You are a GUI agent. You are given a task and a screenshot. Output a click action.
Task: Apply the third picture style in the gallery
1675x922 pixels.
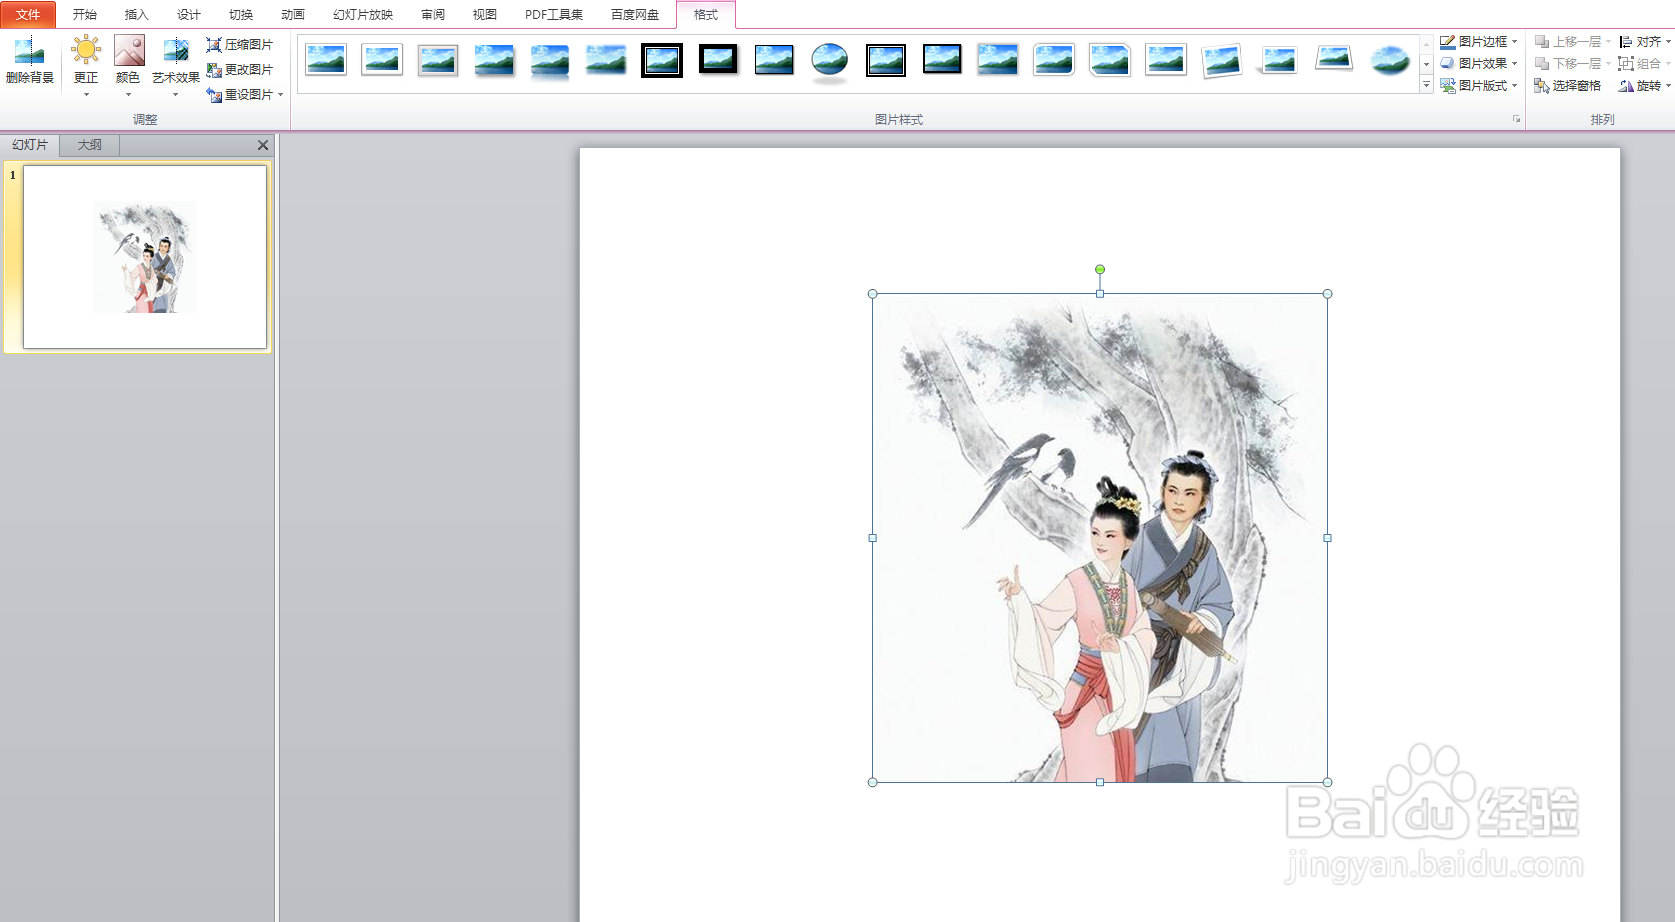point(438,60)
